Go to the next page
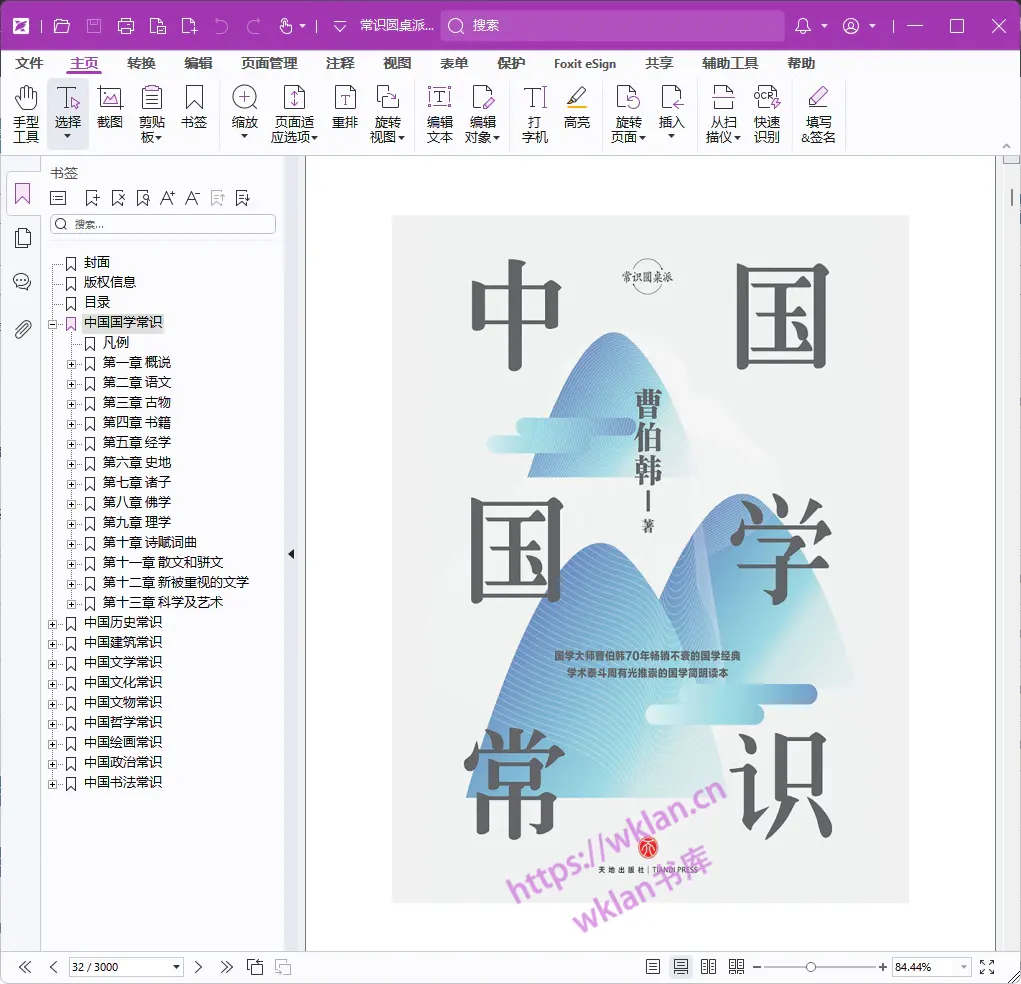 click(198, 967)
